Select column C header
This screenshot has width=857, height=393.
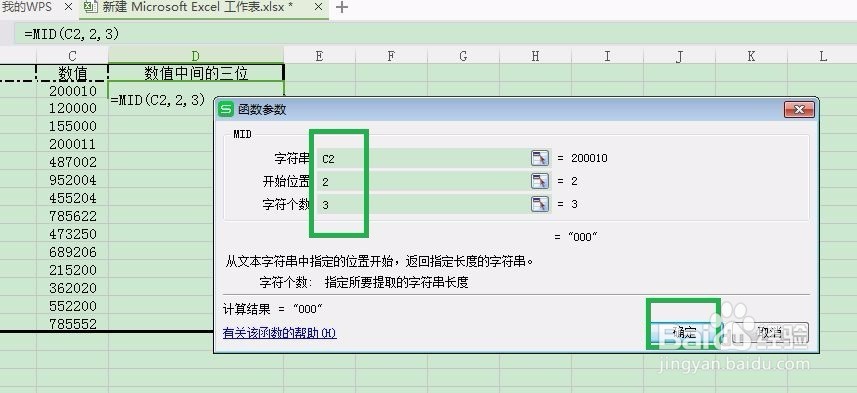(72, 55)
